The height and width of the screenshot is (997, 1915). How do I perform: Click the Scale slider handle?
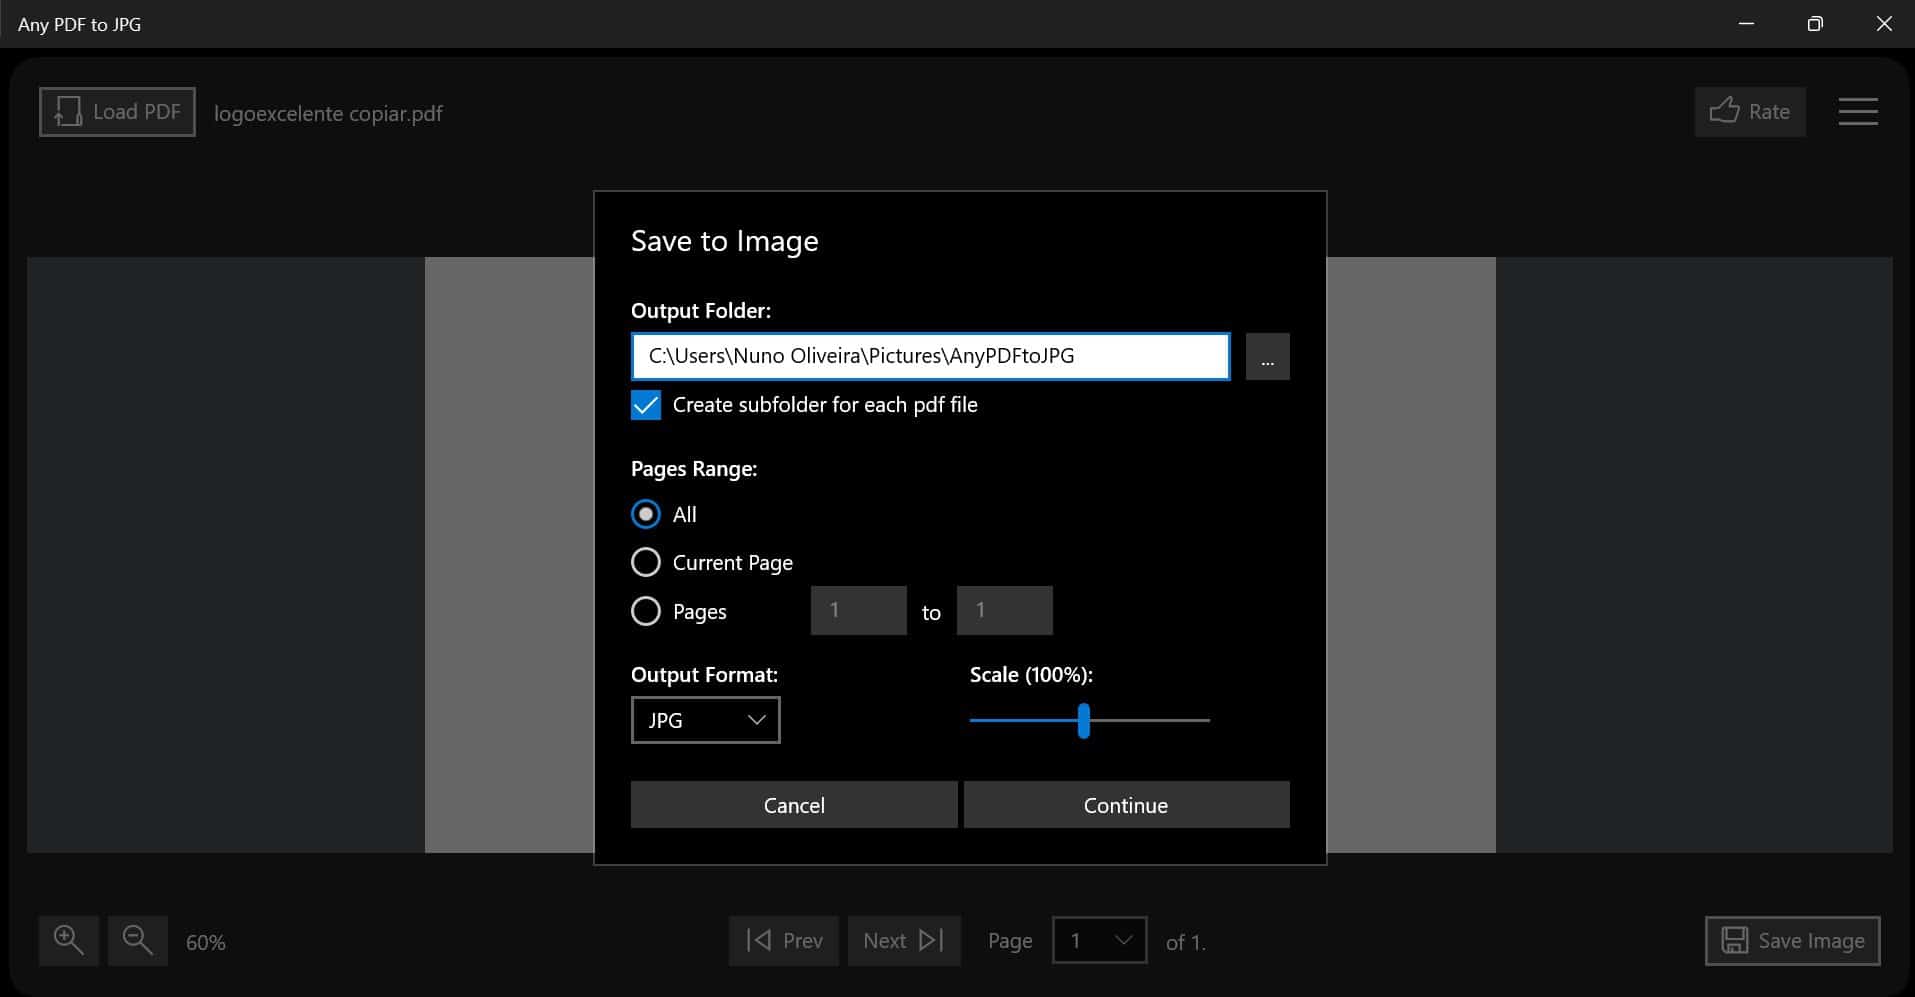(1083, 720)
